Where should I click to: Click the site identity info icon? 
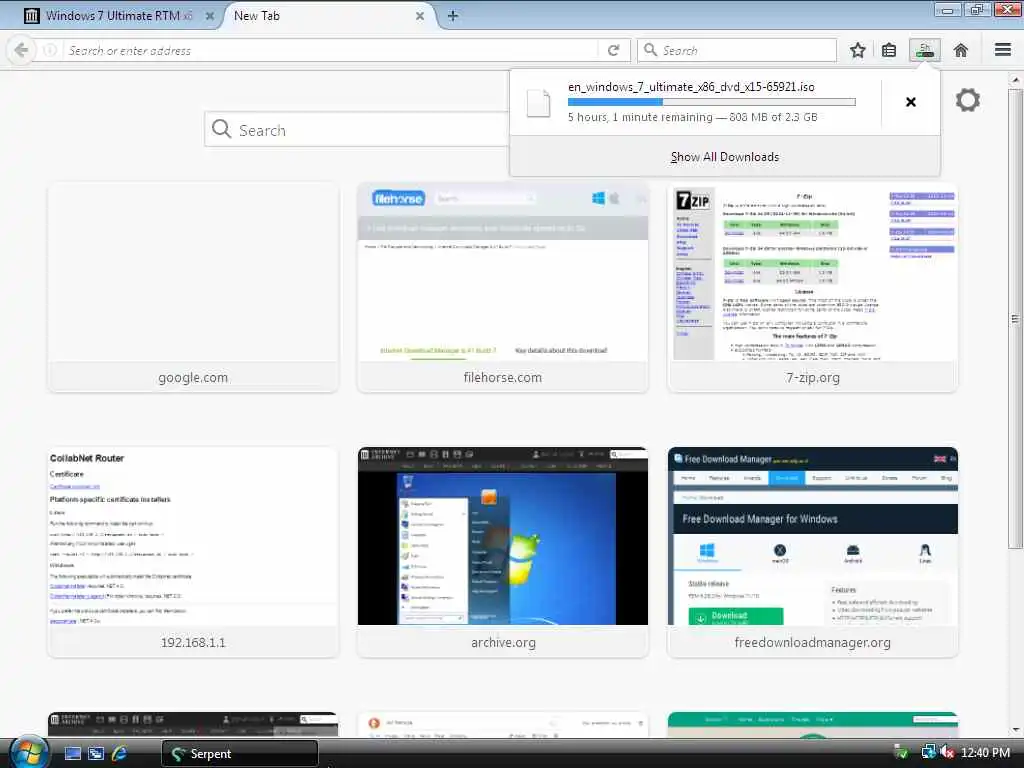(x=50, y=50)
